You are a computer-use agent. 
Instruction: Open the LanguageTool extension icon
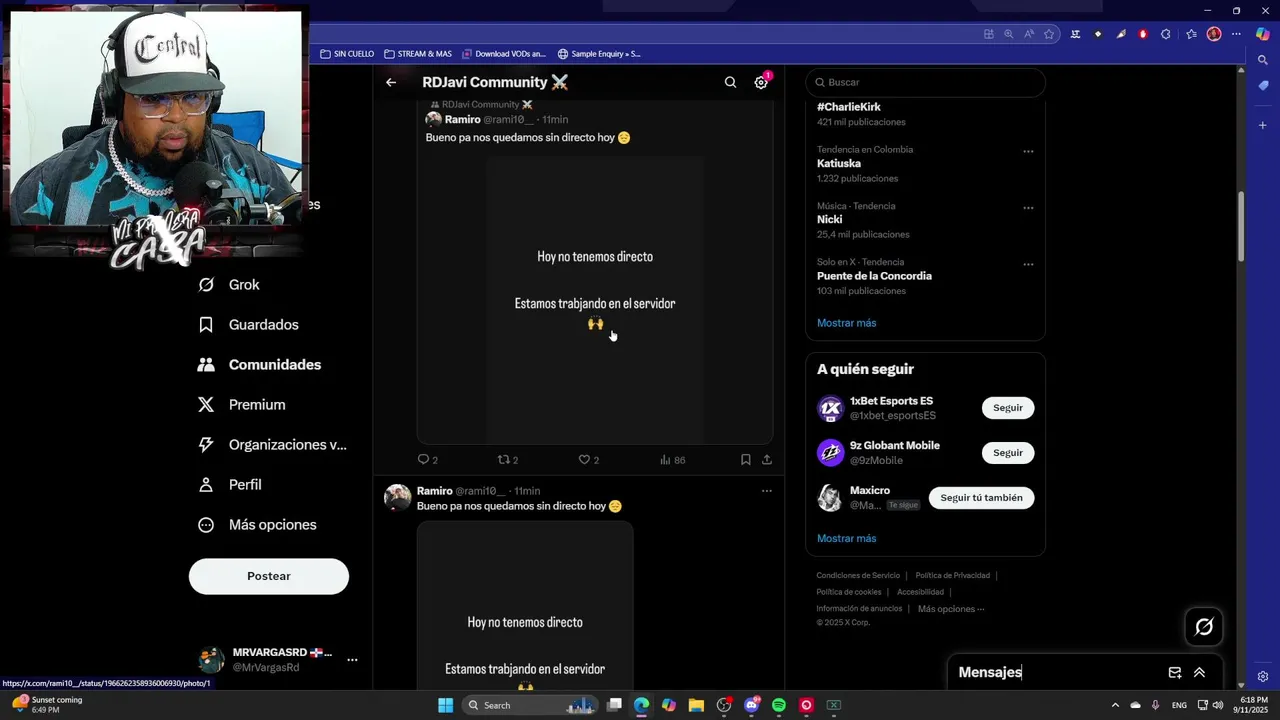(1075, 34)
